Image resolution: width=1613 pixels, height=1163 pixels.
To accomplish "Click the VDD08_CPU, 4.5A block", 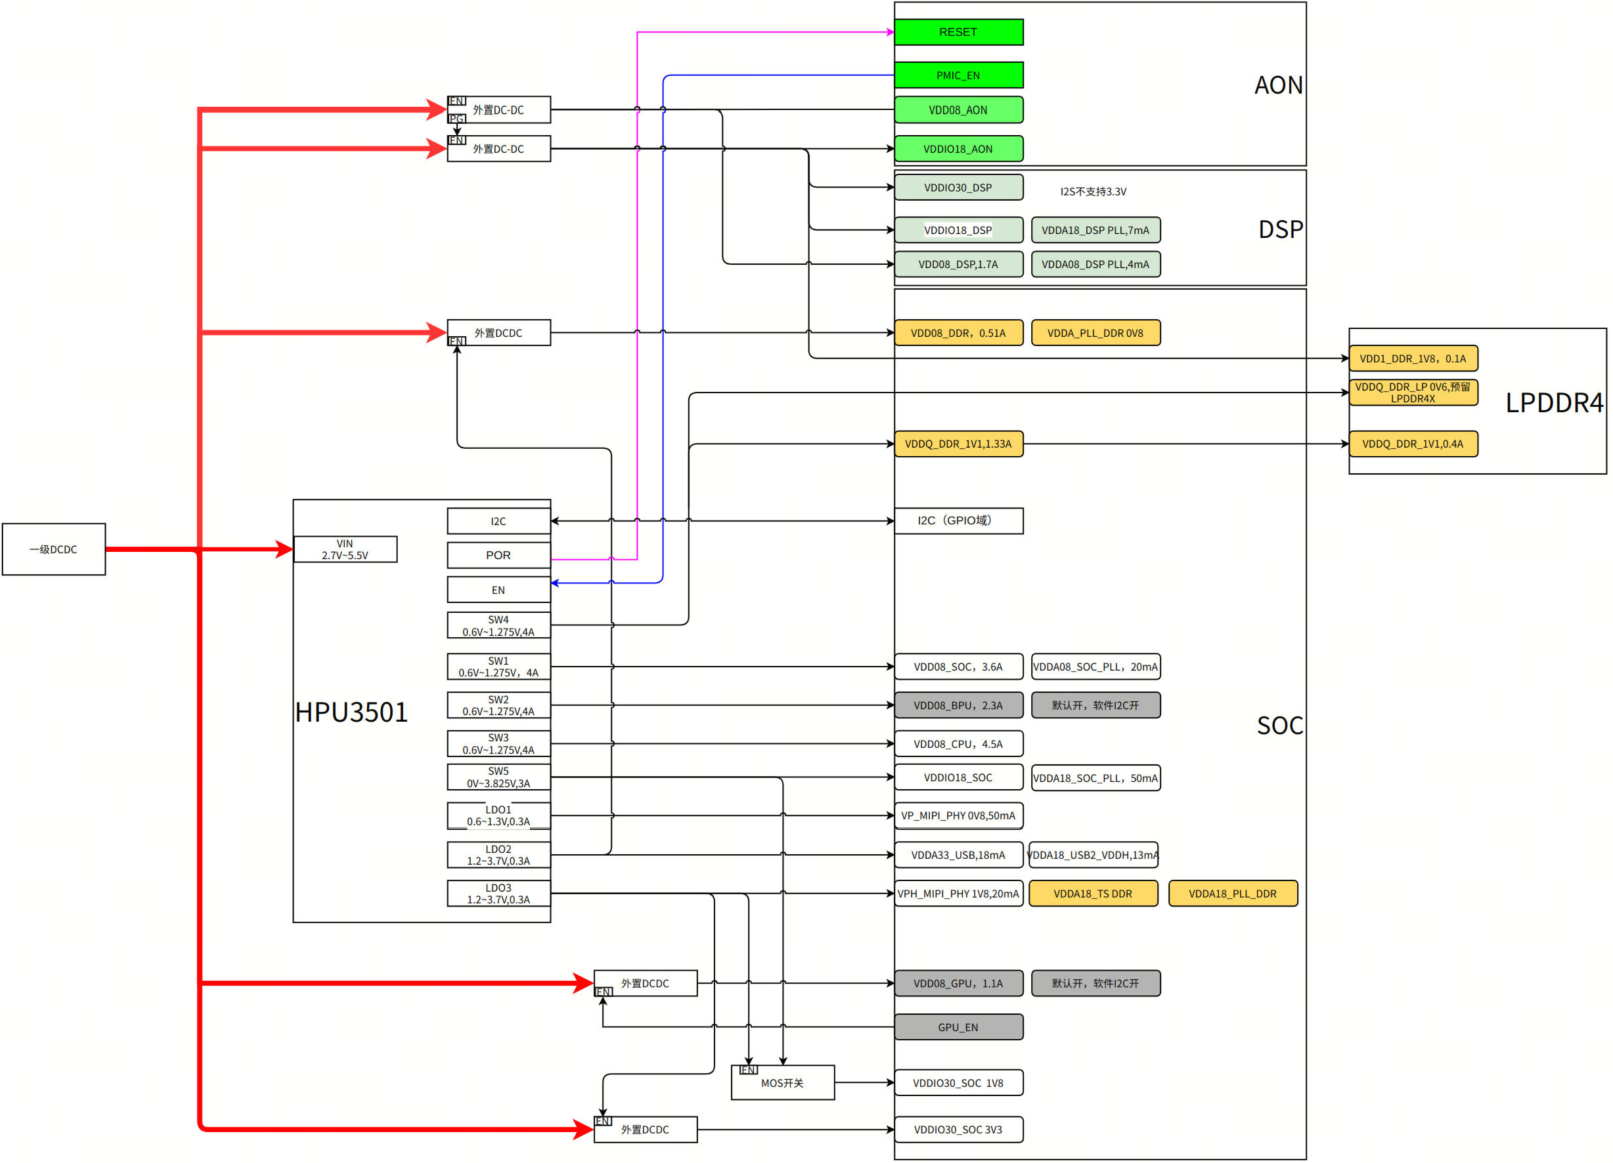I will pos(958,744).
